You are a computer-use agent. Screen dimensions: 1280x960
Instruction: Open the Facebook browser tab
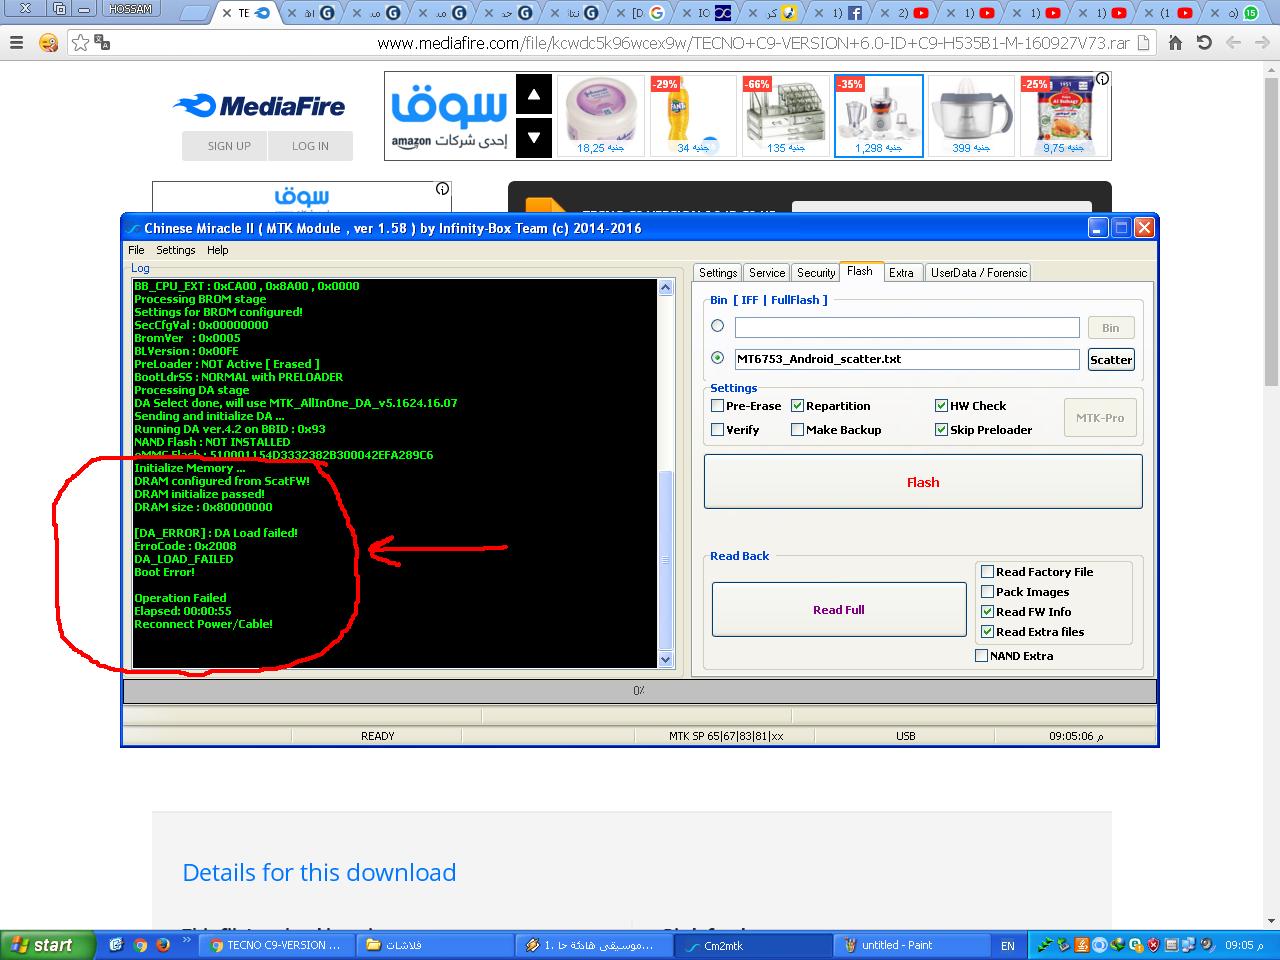click(x=846, y=13)
